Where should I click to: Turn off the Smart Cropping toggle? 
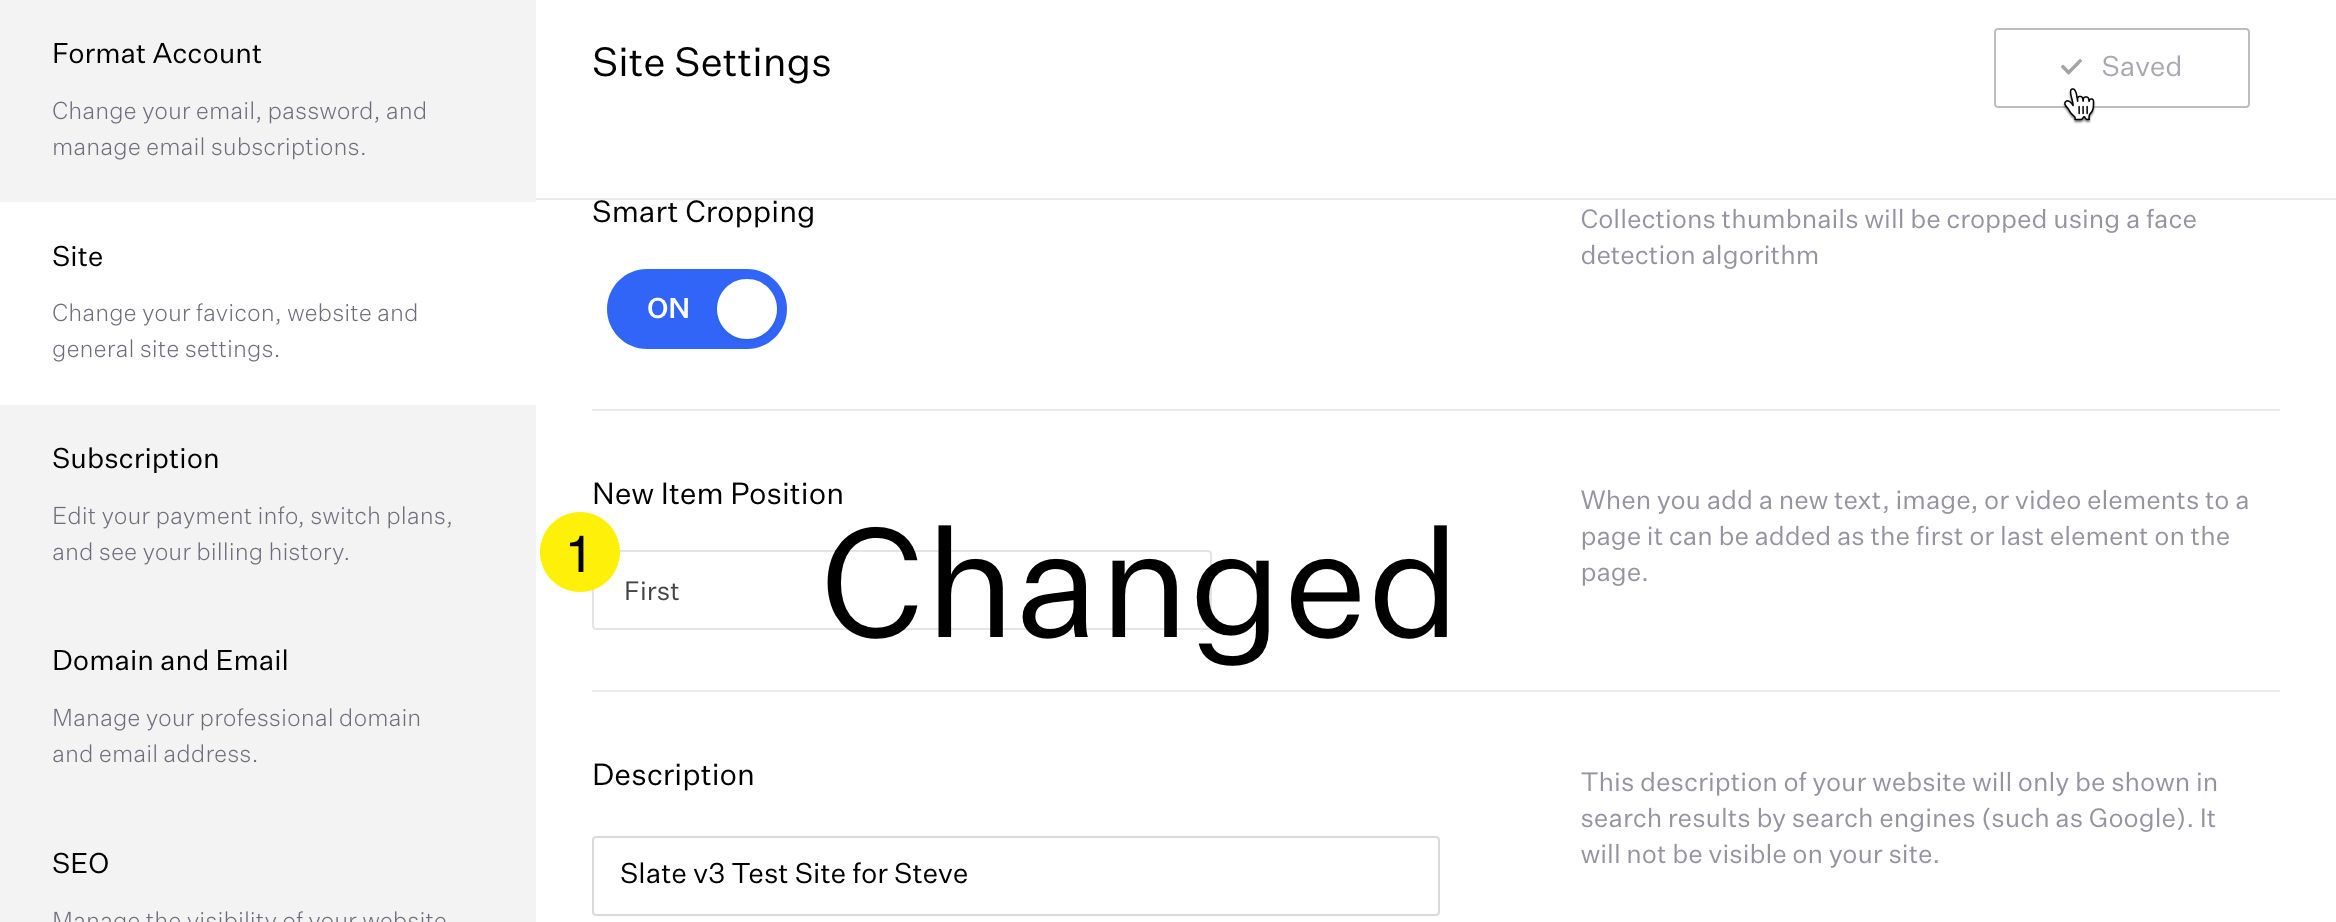point(696,309)
